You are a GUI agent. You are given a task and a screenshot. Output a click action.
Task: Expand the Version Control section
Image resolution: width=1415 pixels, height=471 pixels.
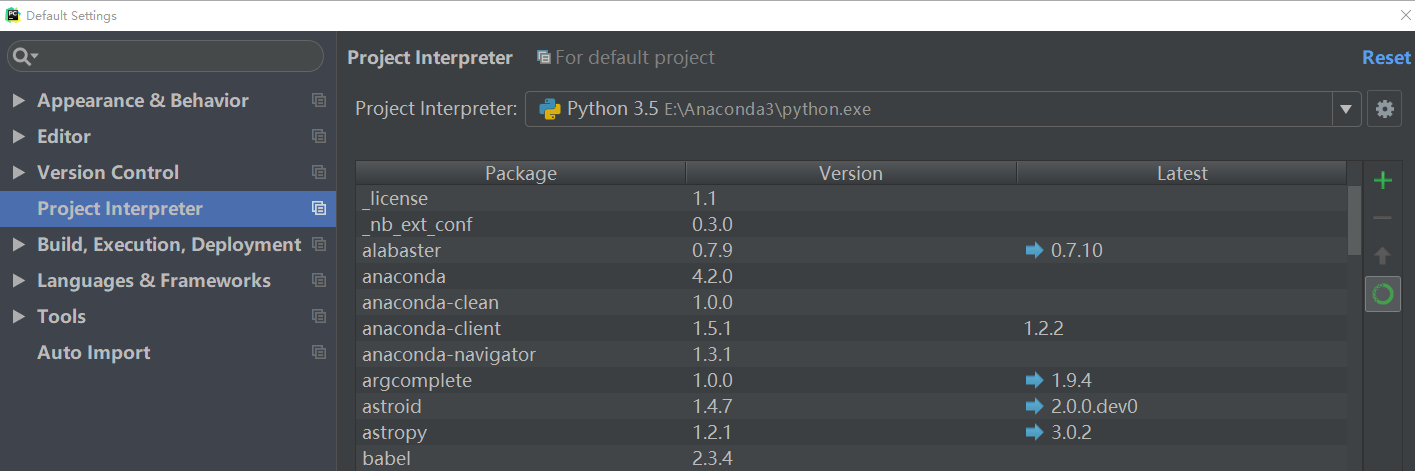pos(18,172)
